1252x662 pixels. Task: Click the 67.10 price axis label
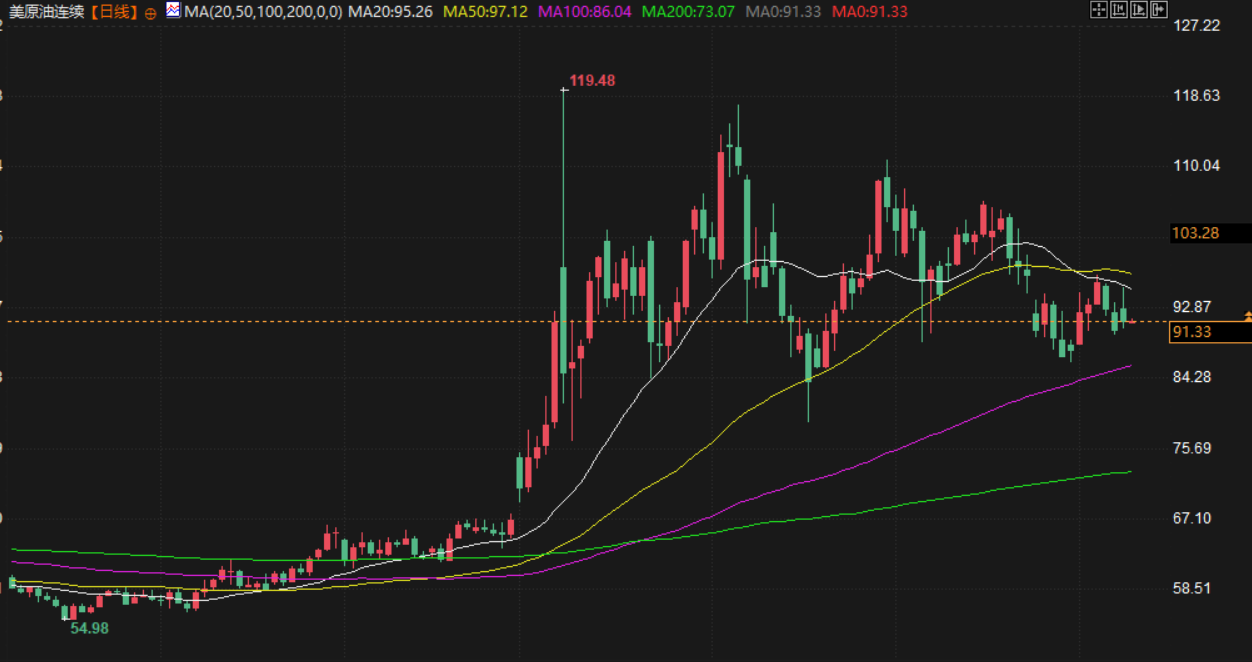point(1193,518)
